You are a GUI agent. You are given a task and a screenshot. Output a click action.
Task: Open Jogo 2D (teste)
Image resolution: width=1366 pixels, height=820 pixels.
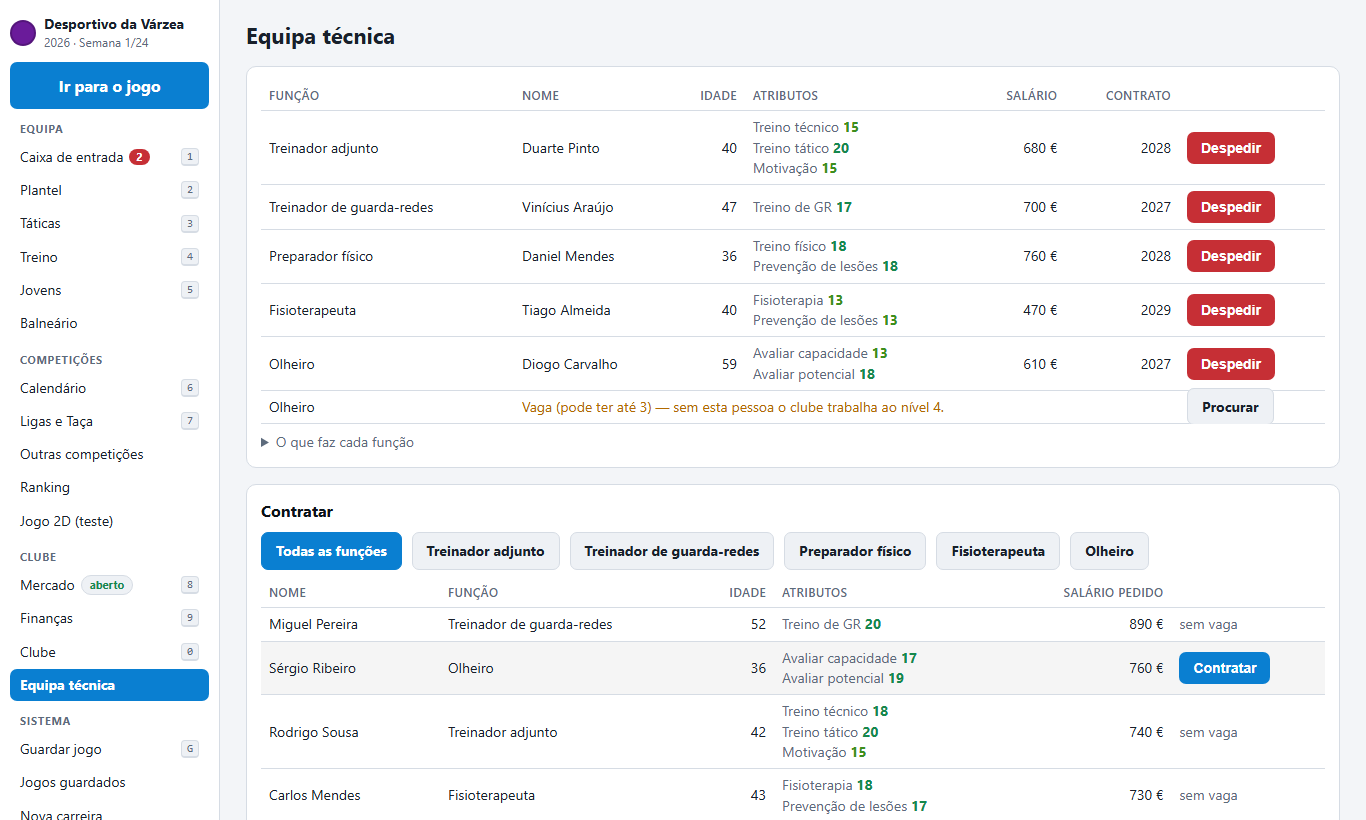pos(109,521)
